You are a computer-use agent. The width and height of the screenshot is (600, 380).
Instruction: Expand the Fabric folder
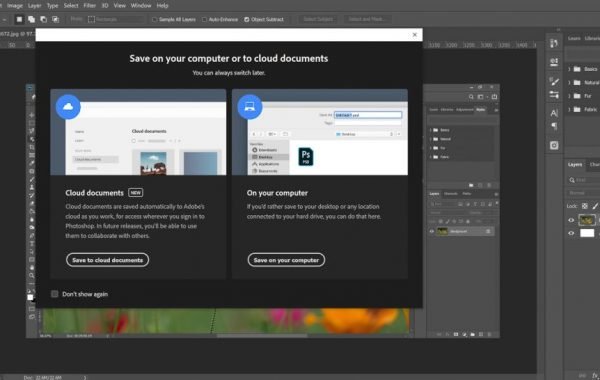pos(569,109)
